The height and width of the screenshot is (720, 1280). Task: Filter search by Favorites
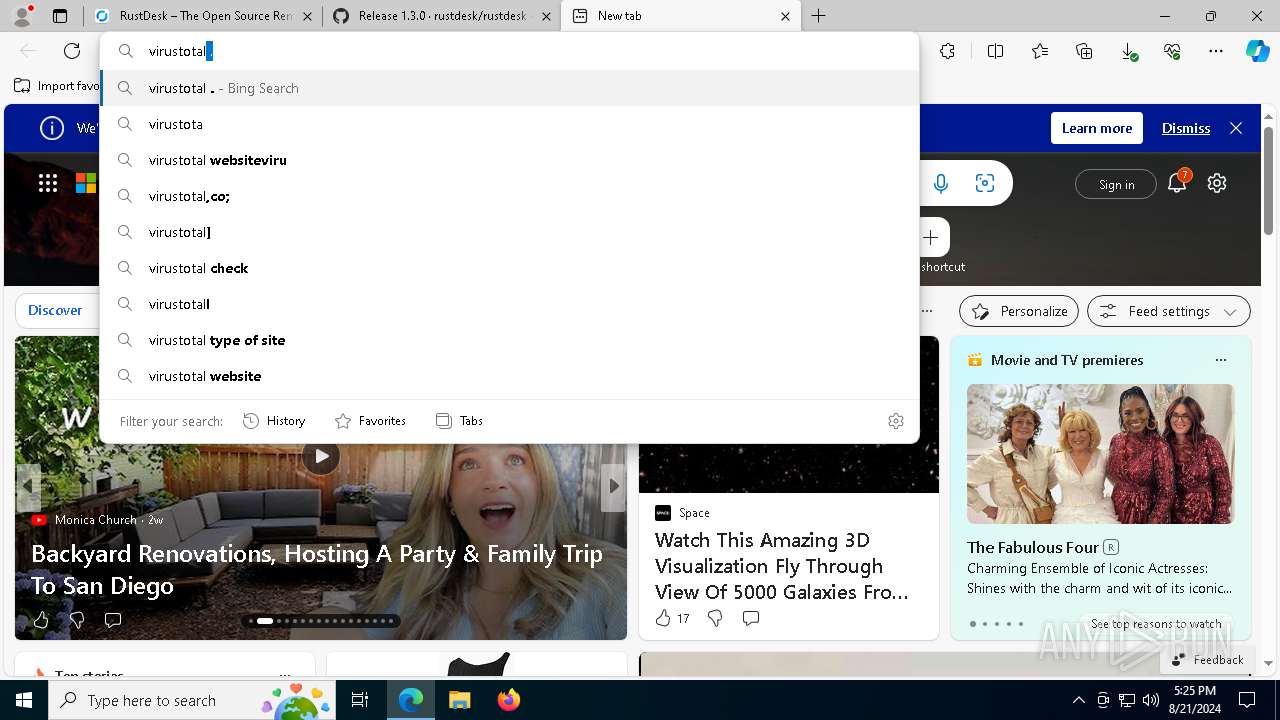pos(370,421)
